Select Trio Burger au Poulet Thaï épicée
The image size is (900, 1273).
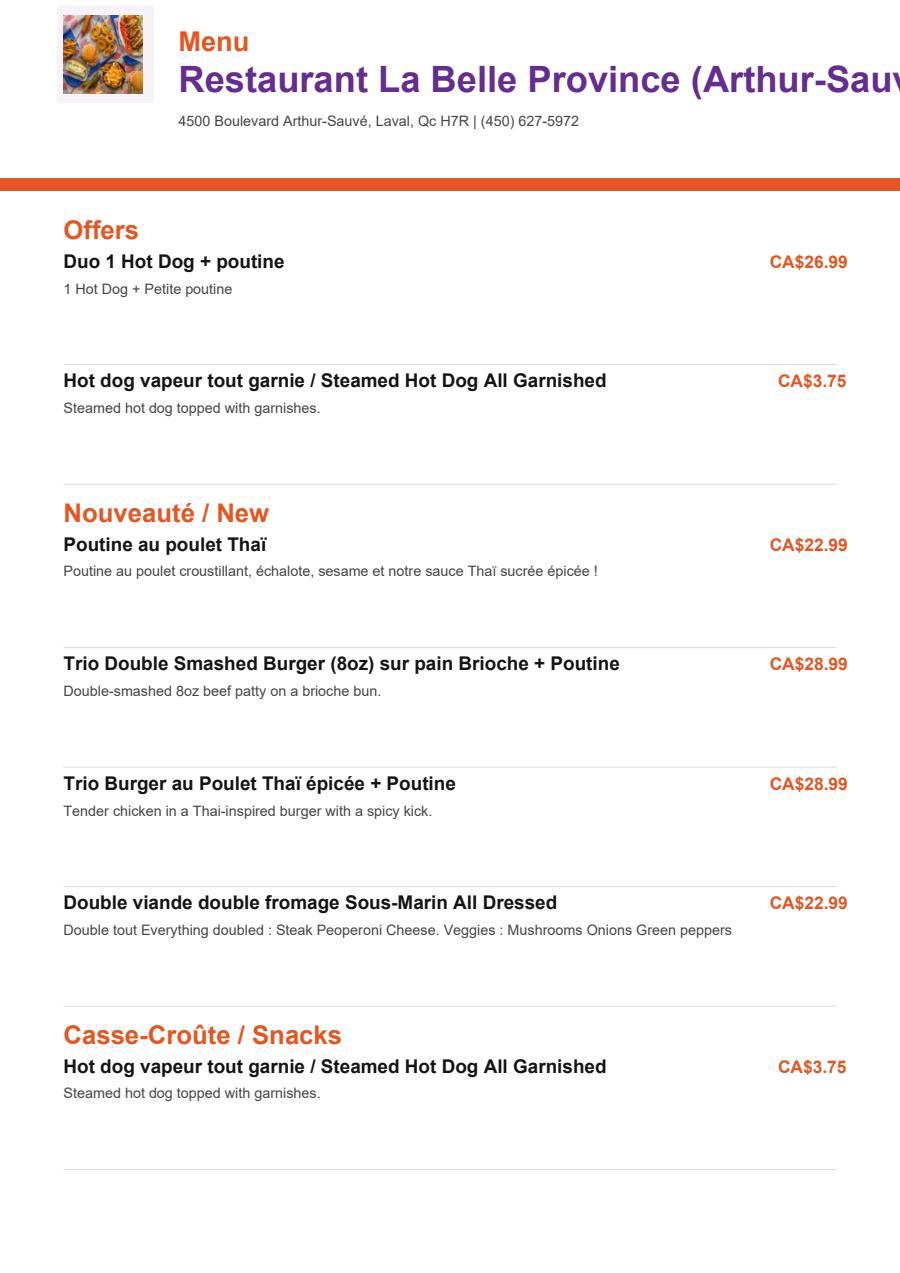(x=260, y=783)
